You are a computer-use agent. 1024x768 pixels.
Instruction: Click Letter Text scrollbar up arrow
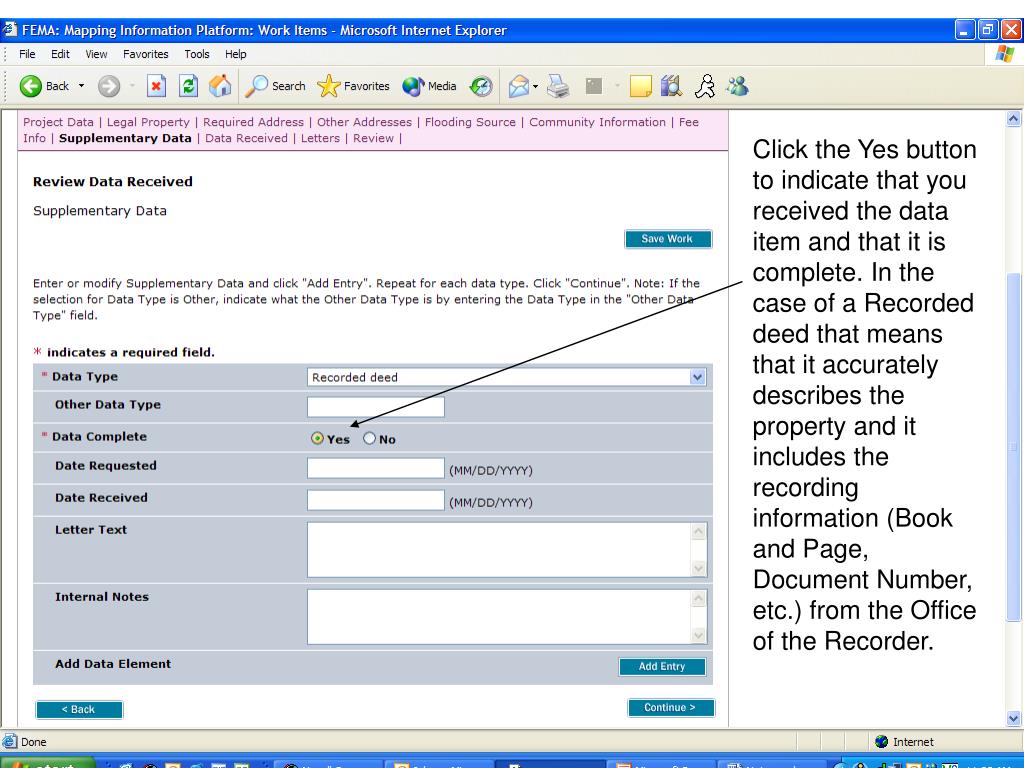699,531
